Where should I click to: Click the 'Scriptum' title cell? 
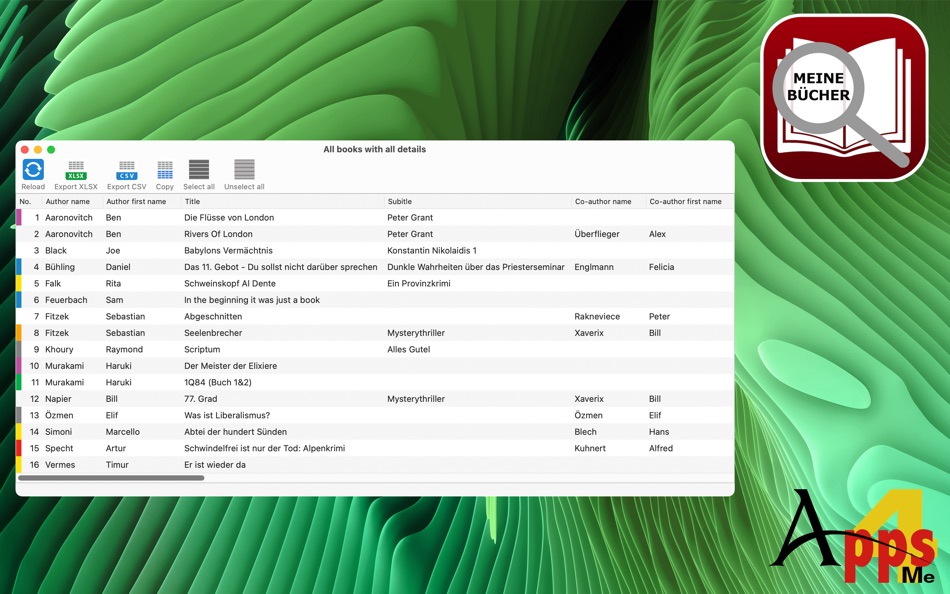(x=202, y=349)
